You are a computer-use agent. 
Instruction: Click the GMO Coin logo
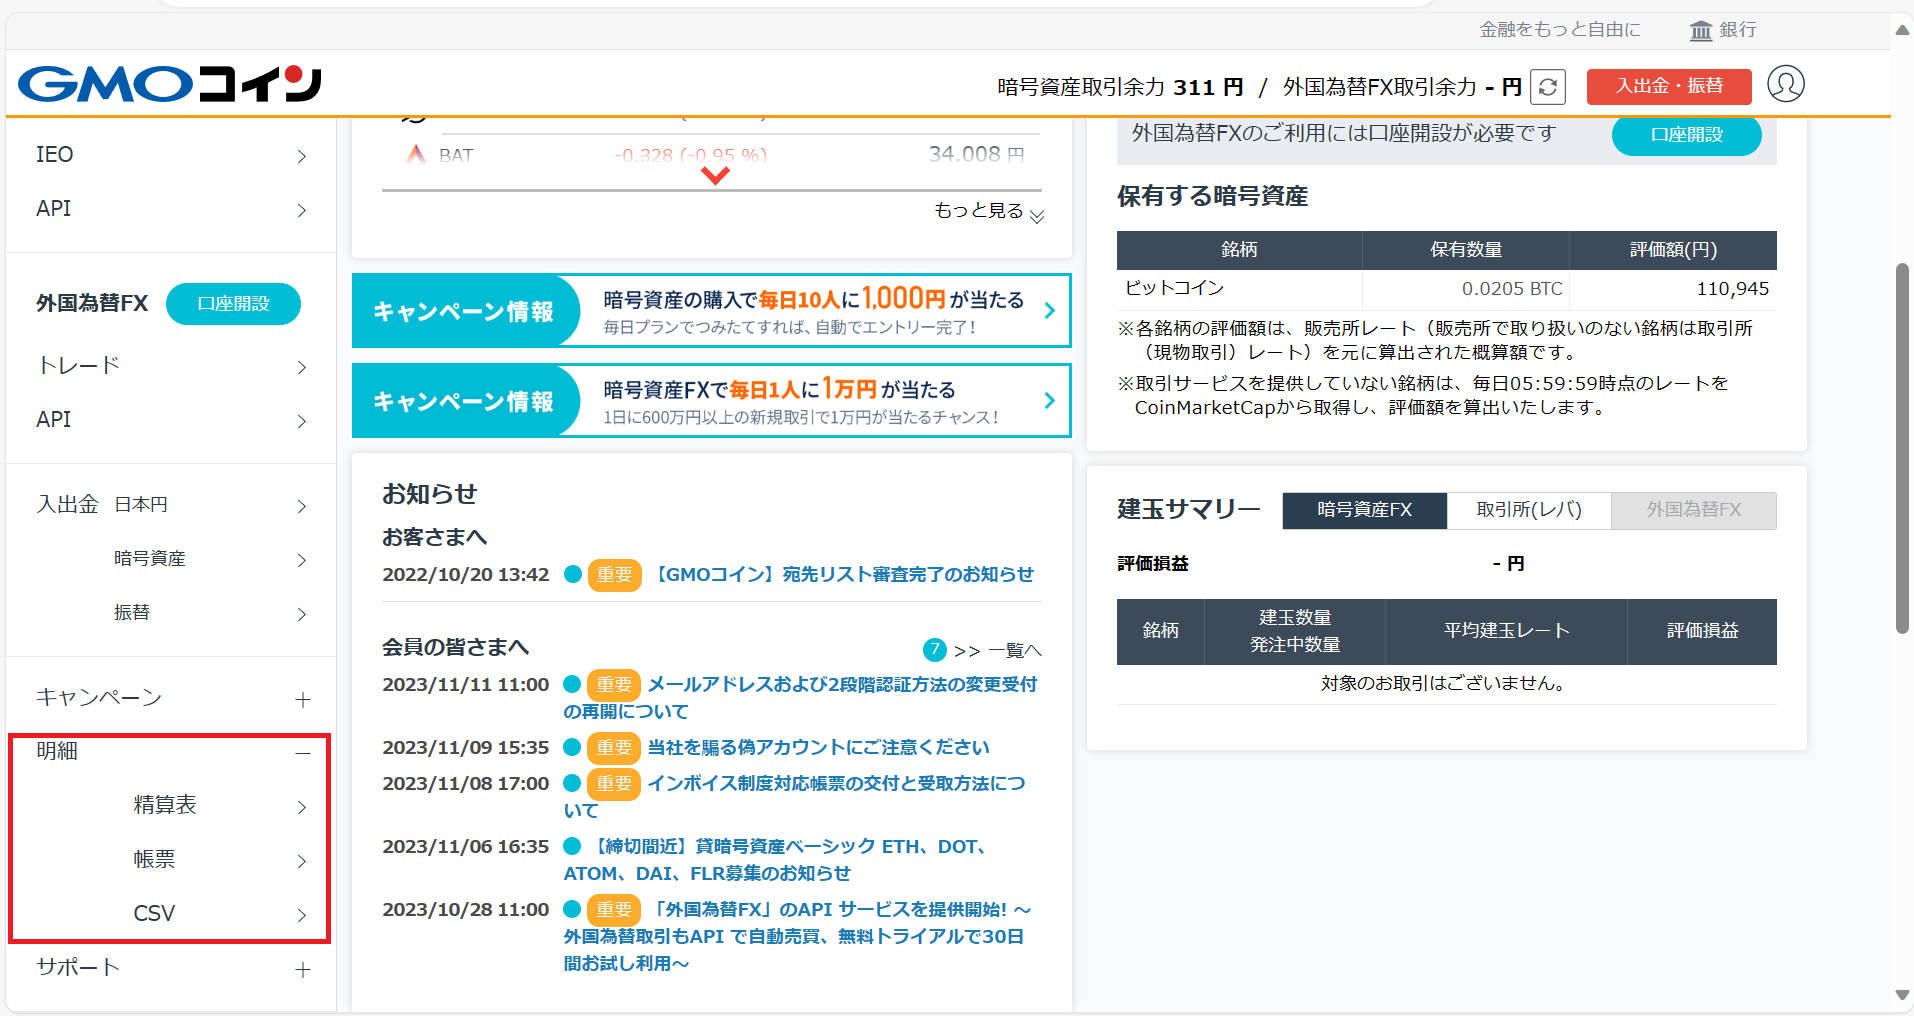tap(170, 84)
